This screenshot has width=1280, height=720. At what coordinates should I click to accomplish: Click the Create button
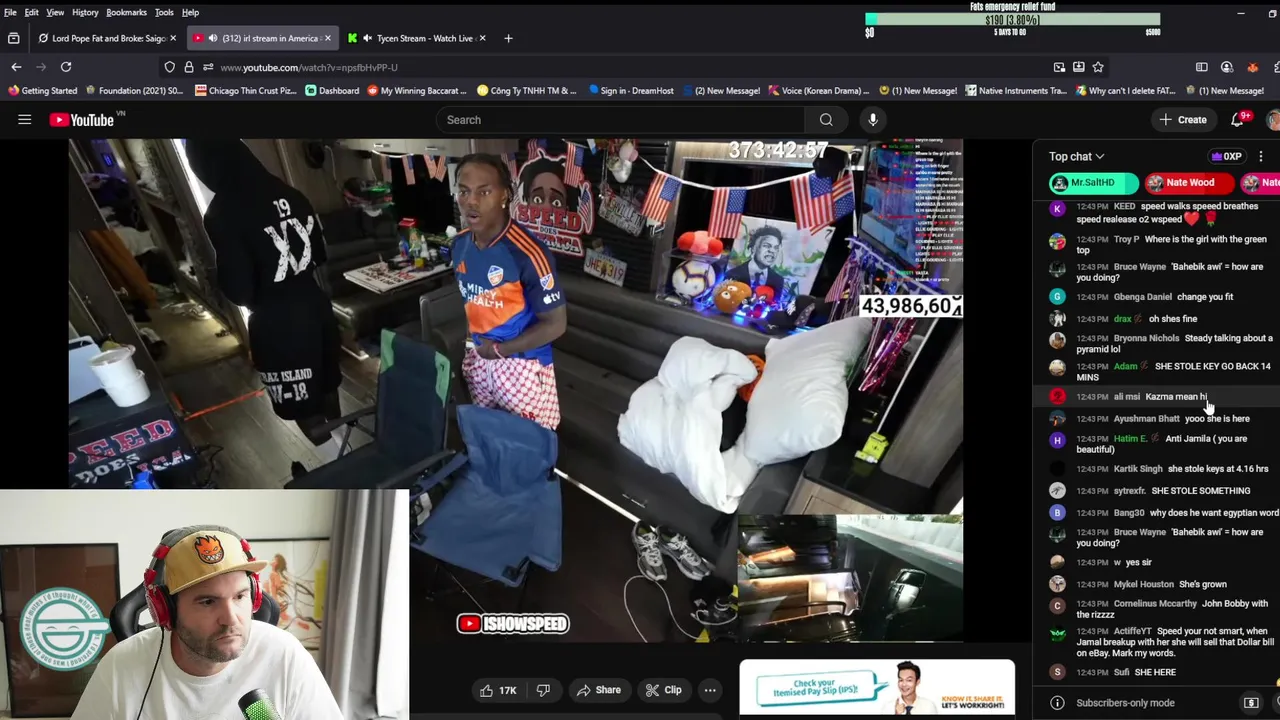(x=1182, y=120)
